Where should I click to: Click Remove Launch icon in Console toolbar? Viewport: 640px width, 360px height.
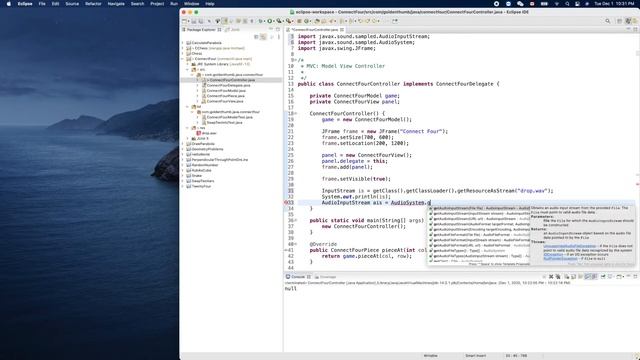click(x=551, y=277)
